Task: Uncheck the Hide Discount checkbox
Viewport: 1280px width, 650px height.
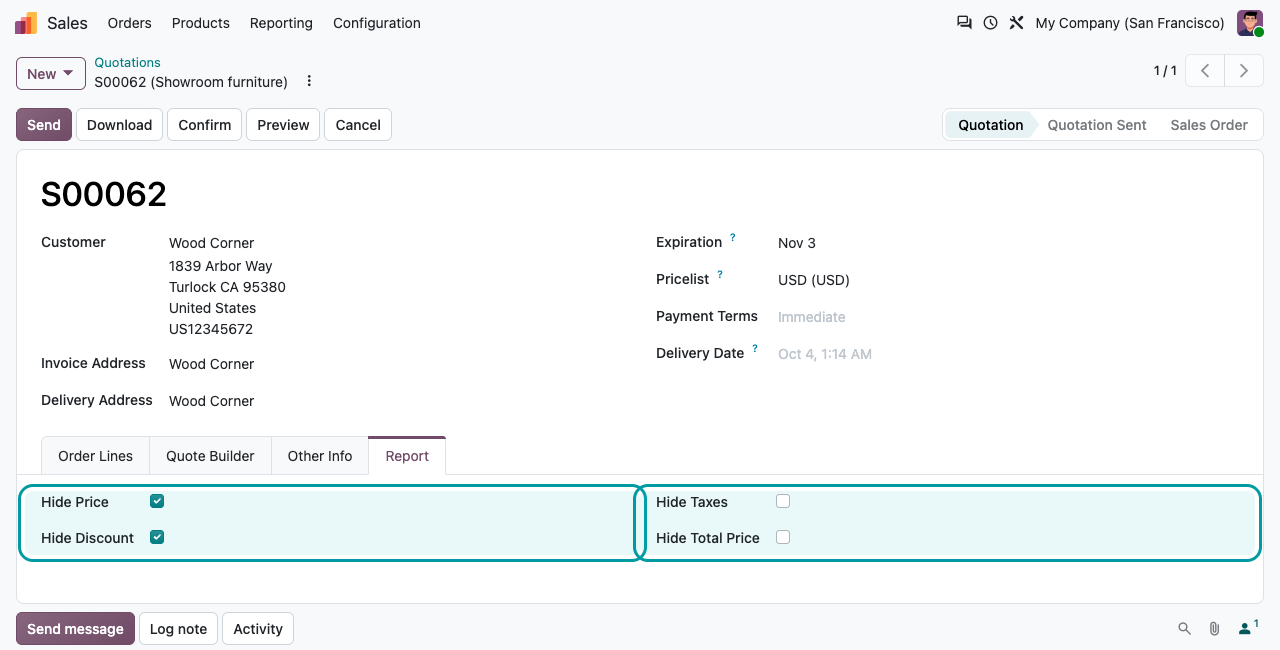Action: tap(157, 537)
